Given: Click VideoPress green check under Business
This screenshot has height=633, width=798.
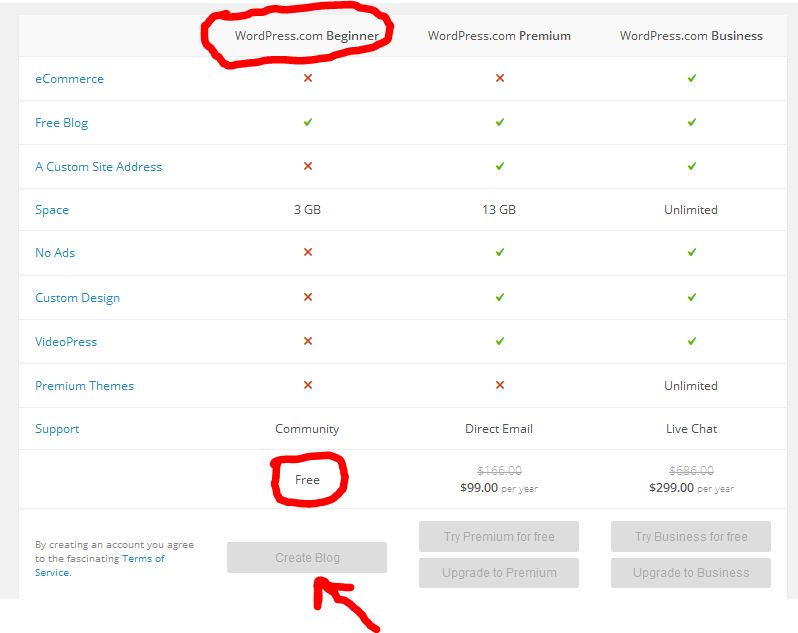Looking at the screenshot, I should tap(691, 341).
